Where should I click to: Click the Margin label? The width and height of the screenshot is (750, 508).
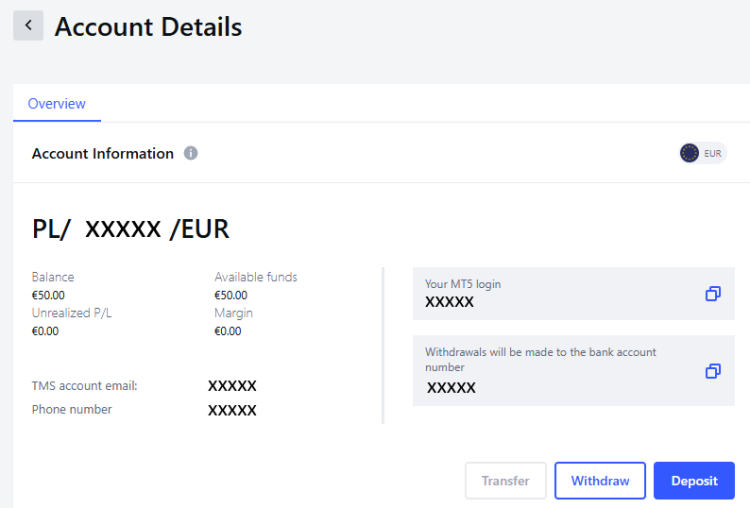[234, 313]
